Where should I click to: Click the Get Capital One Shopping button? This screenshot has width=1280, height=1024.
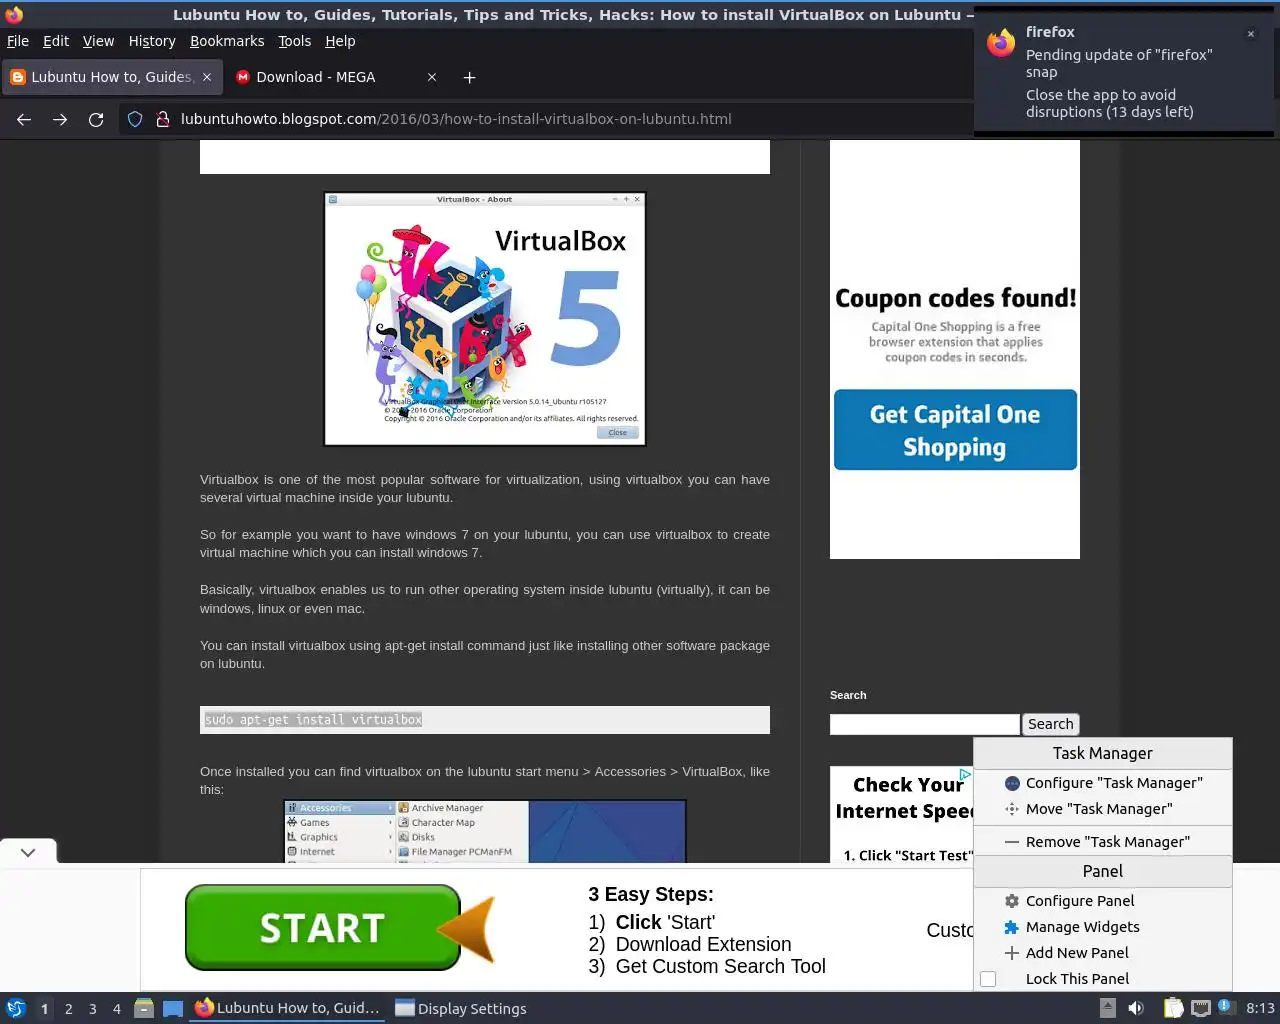955,430
